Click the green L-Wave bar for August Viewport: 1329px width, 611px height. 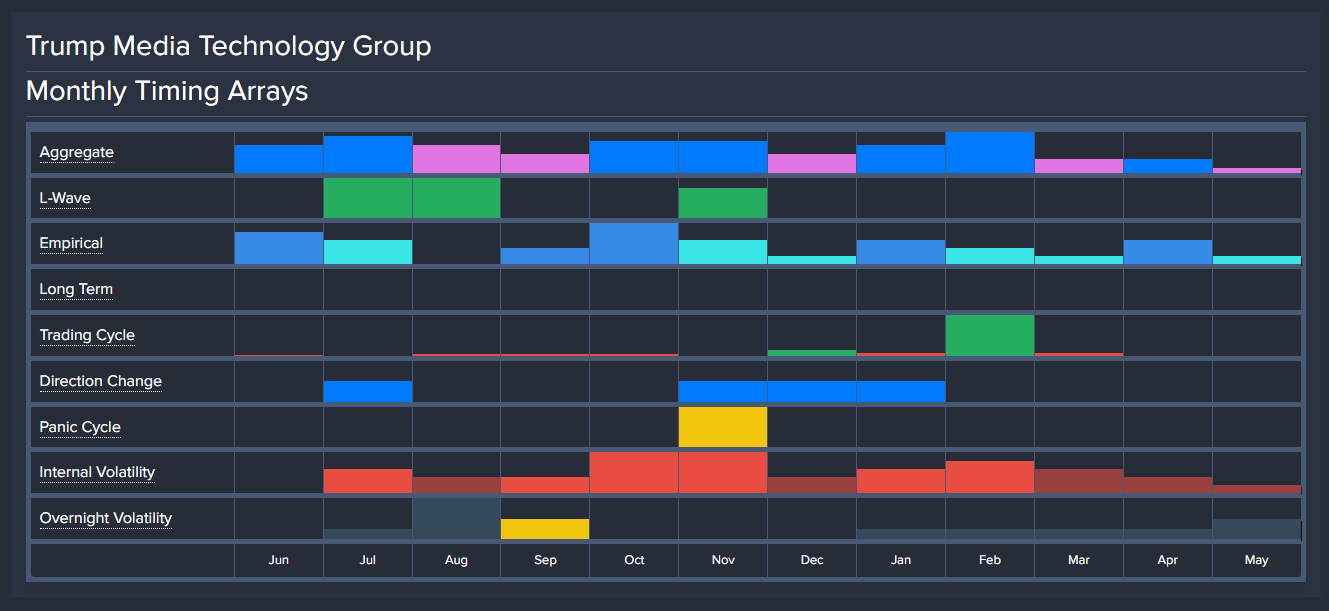[x=456, y=198]
